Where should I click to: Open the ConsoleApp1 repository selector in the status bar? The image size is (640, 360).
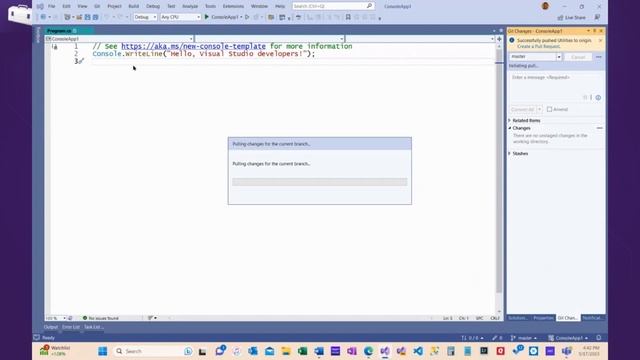tap(569, 338)
